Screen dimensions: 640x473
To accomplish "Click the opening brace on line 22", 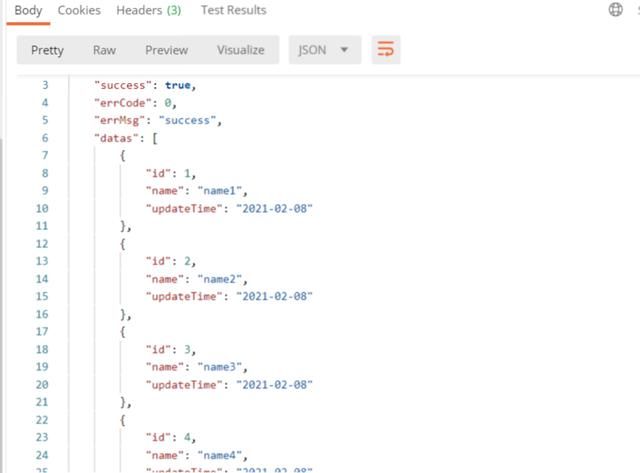I will [x=123, y=419].
